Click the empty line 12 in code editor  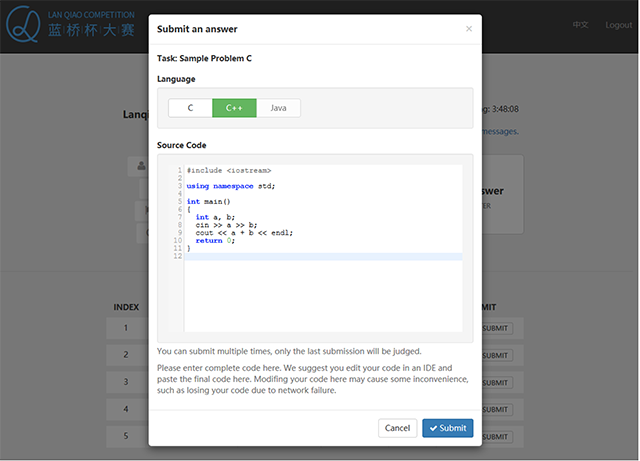pos(320,257)
